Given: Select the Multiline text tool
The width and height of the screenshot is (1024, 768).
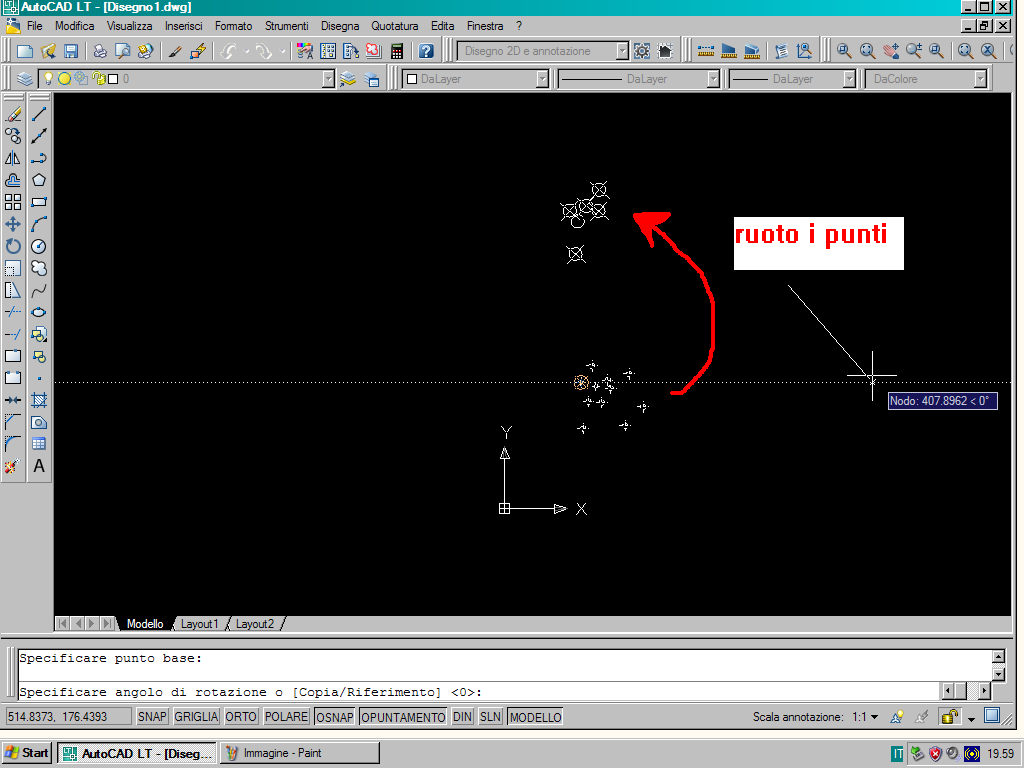Looking at the screenshot, I should (39, 466).
